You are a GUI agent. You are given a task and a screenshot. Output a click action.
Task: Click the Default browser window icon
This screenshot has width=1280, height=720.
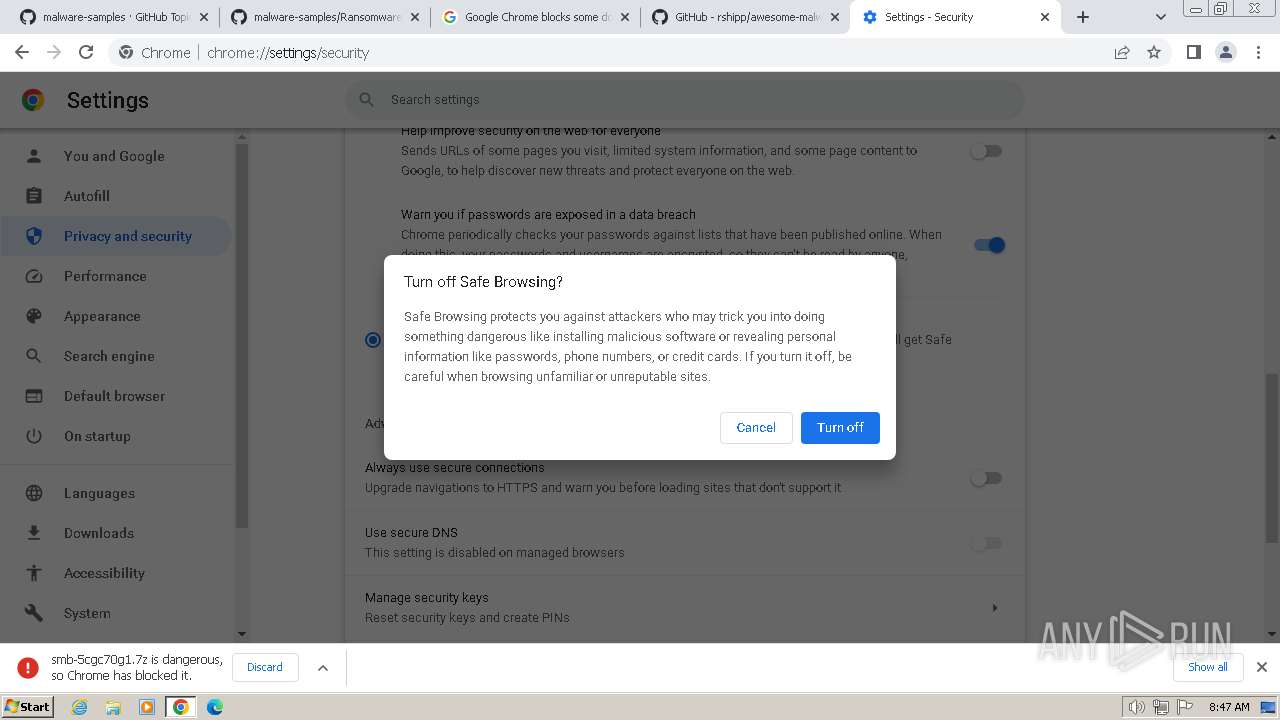[34, 396]
